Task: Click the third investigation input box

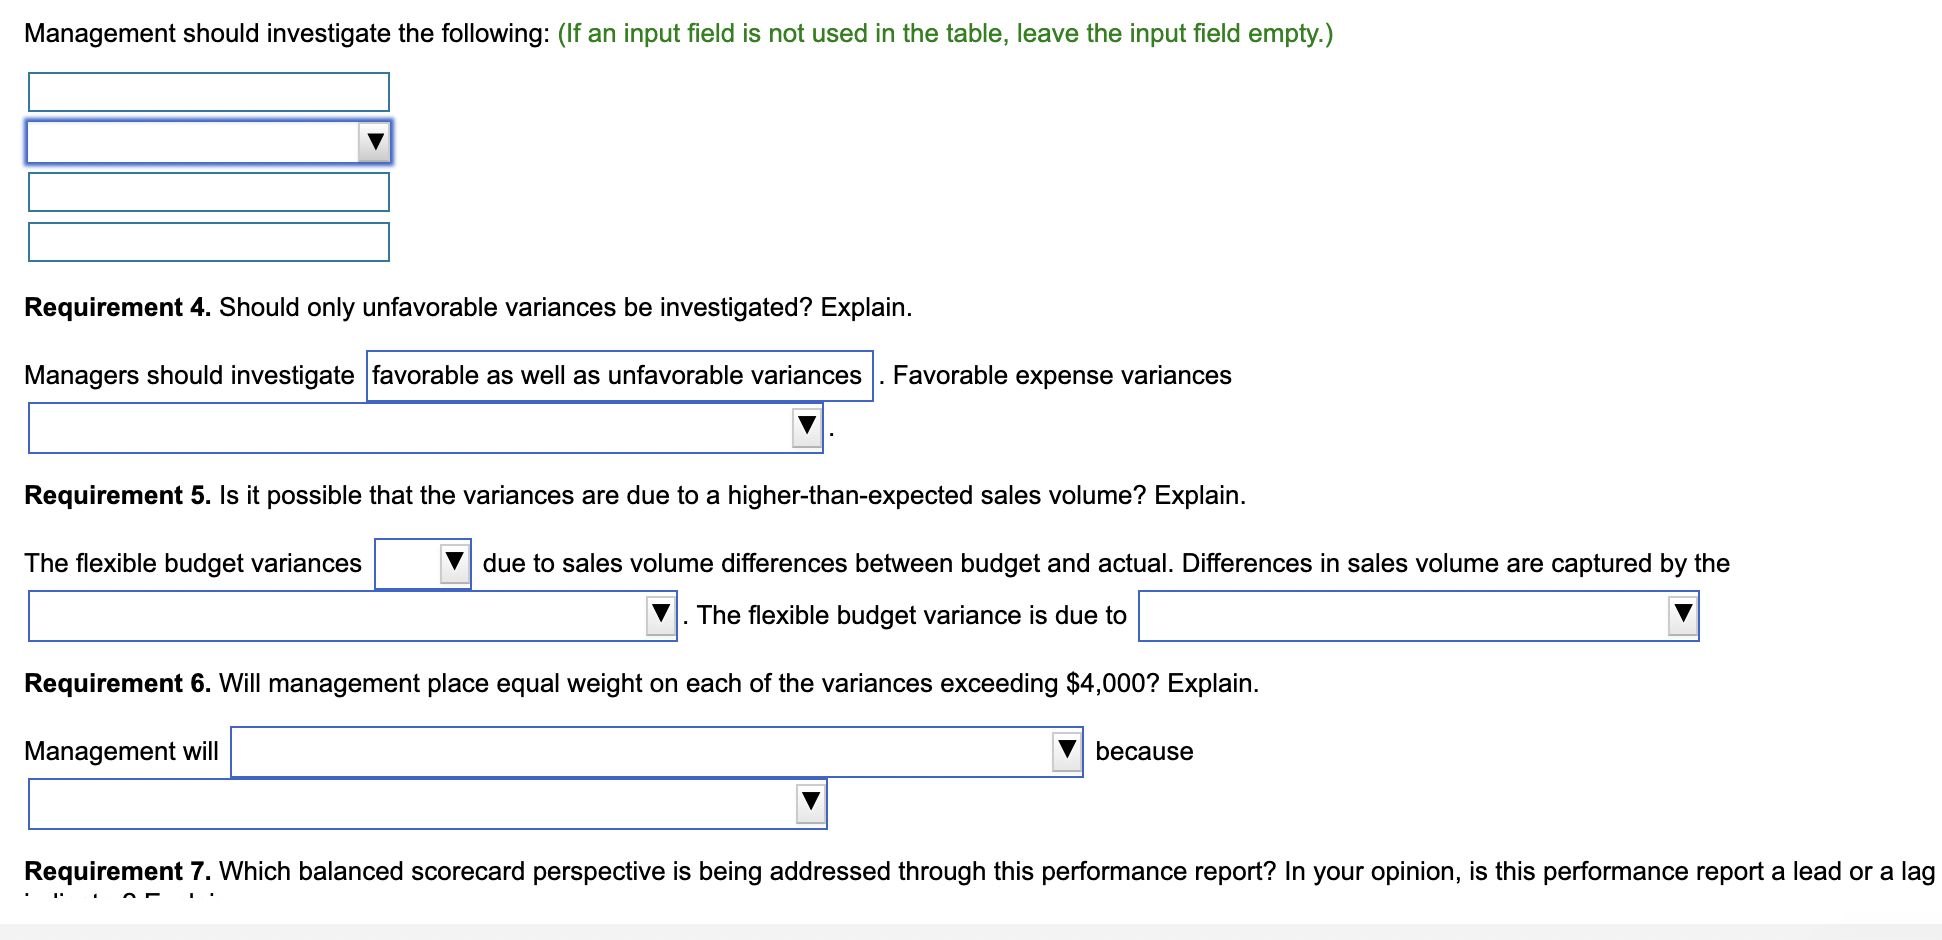Action: pyautogui.click(x=209, y=191)
